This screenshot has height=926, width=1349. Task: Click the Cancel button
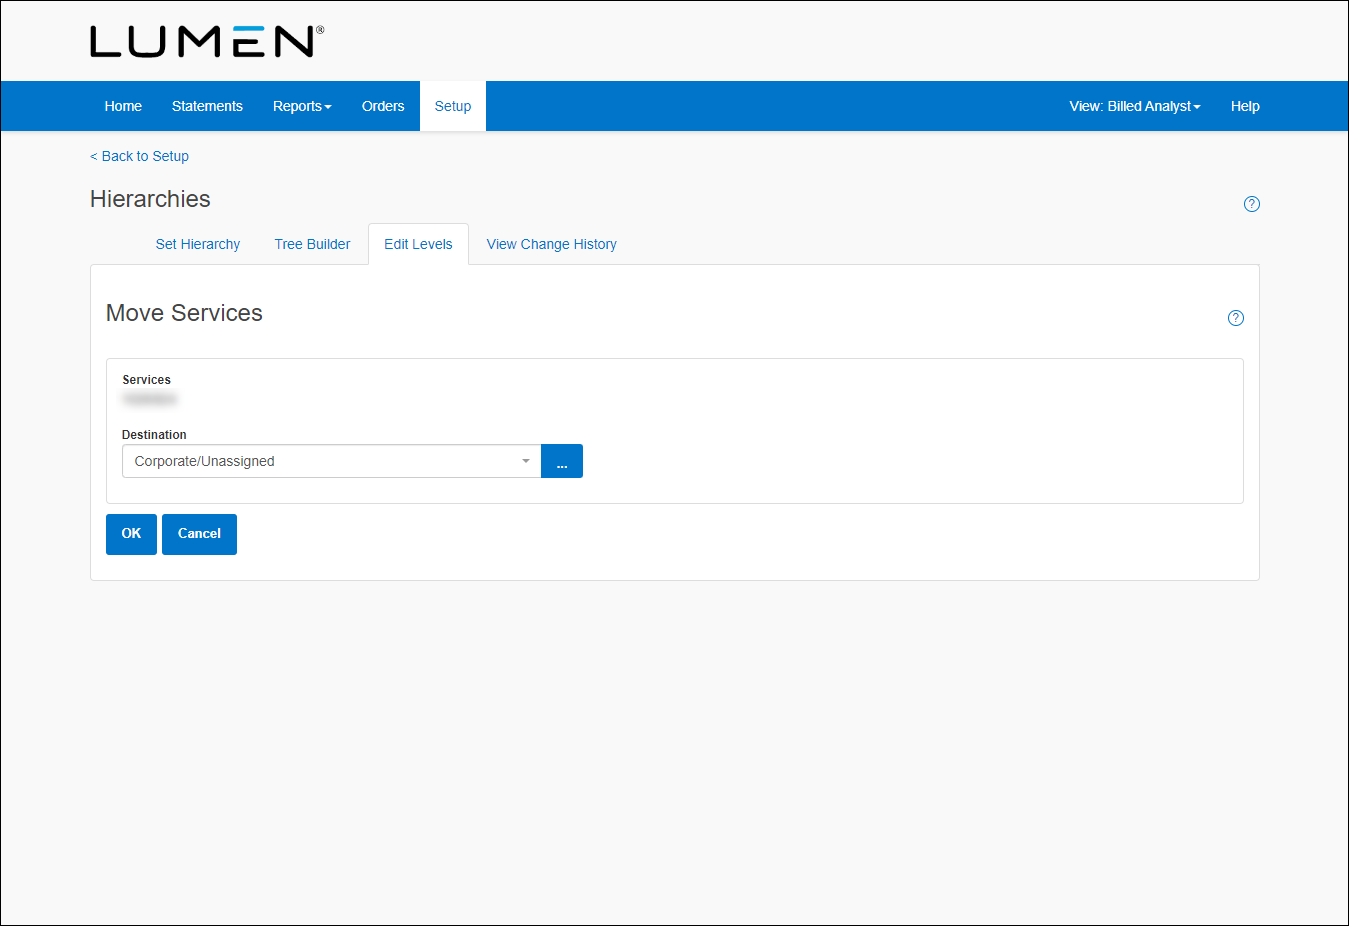[x=199, y=534]
